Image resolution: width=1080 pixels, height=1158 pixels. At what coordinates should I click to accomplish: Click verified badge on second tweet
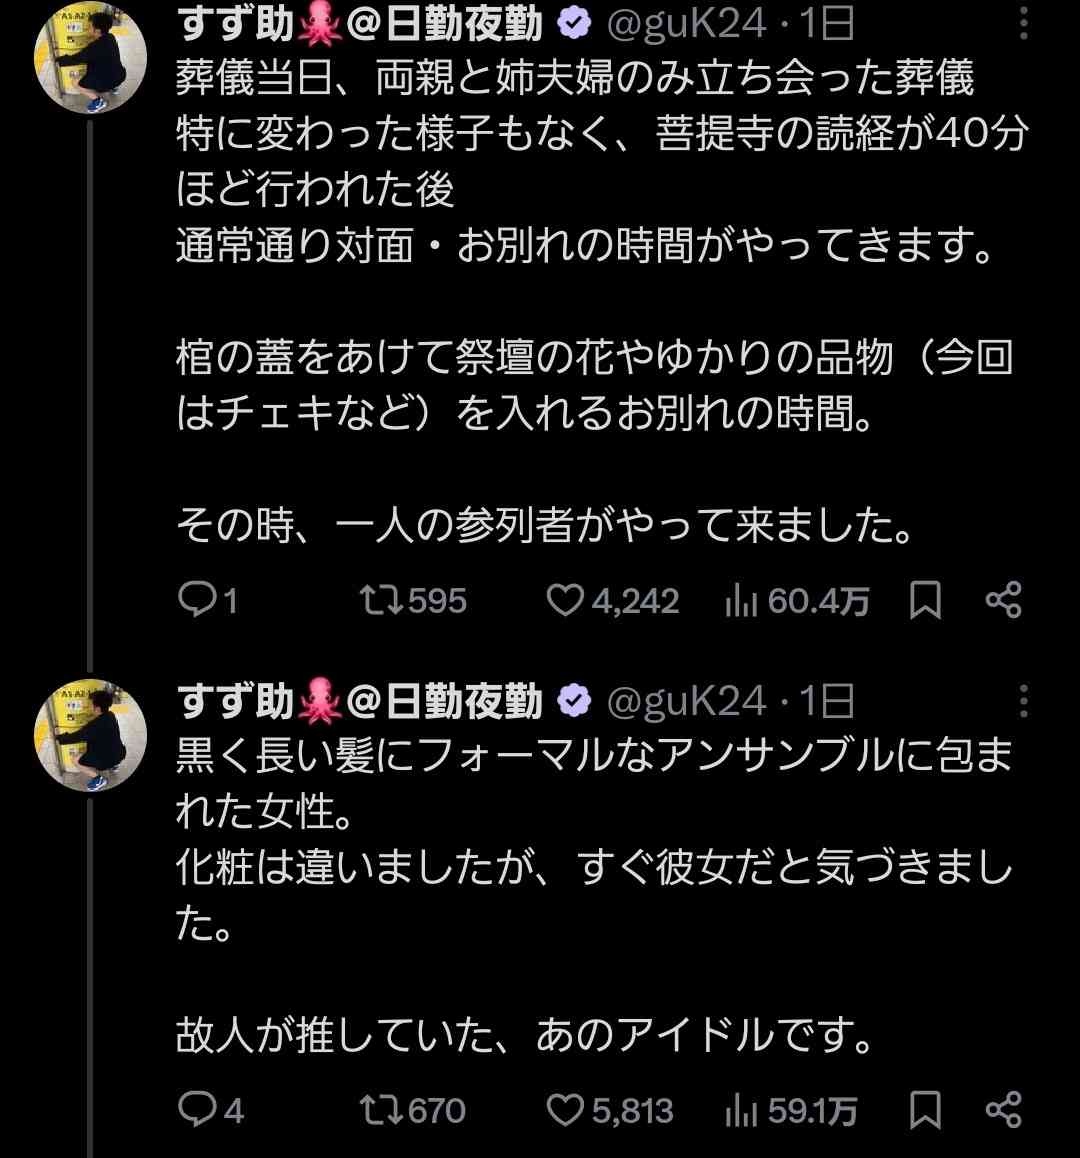[575, 702]
